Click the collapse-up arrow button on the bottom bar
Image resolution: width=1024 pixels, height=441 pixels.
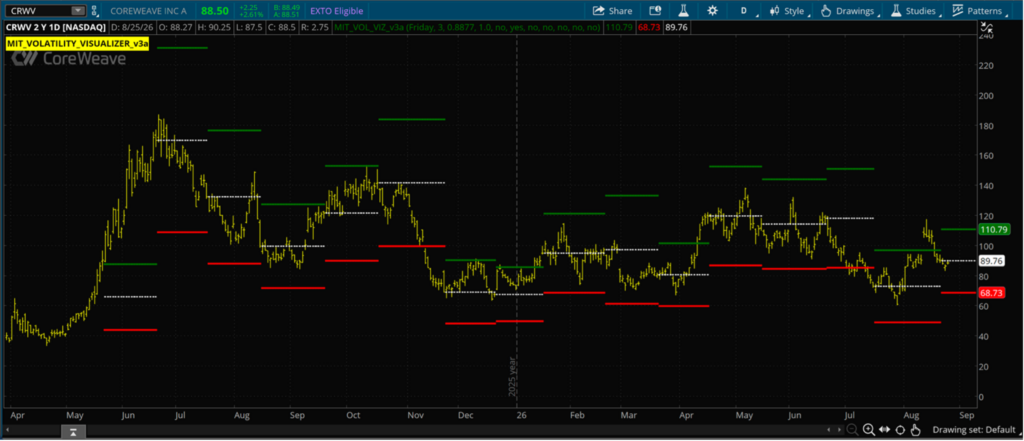(x=74, y=431)
